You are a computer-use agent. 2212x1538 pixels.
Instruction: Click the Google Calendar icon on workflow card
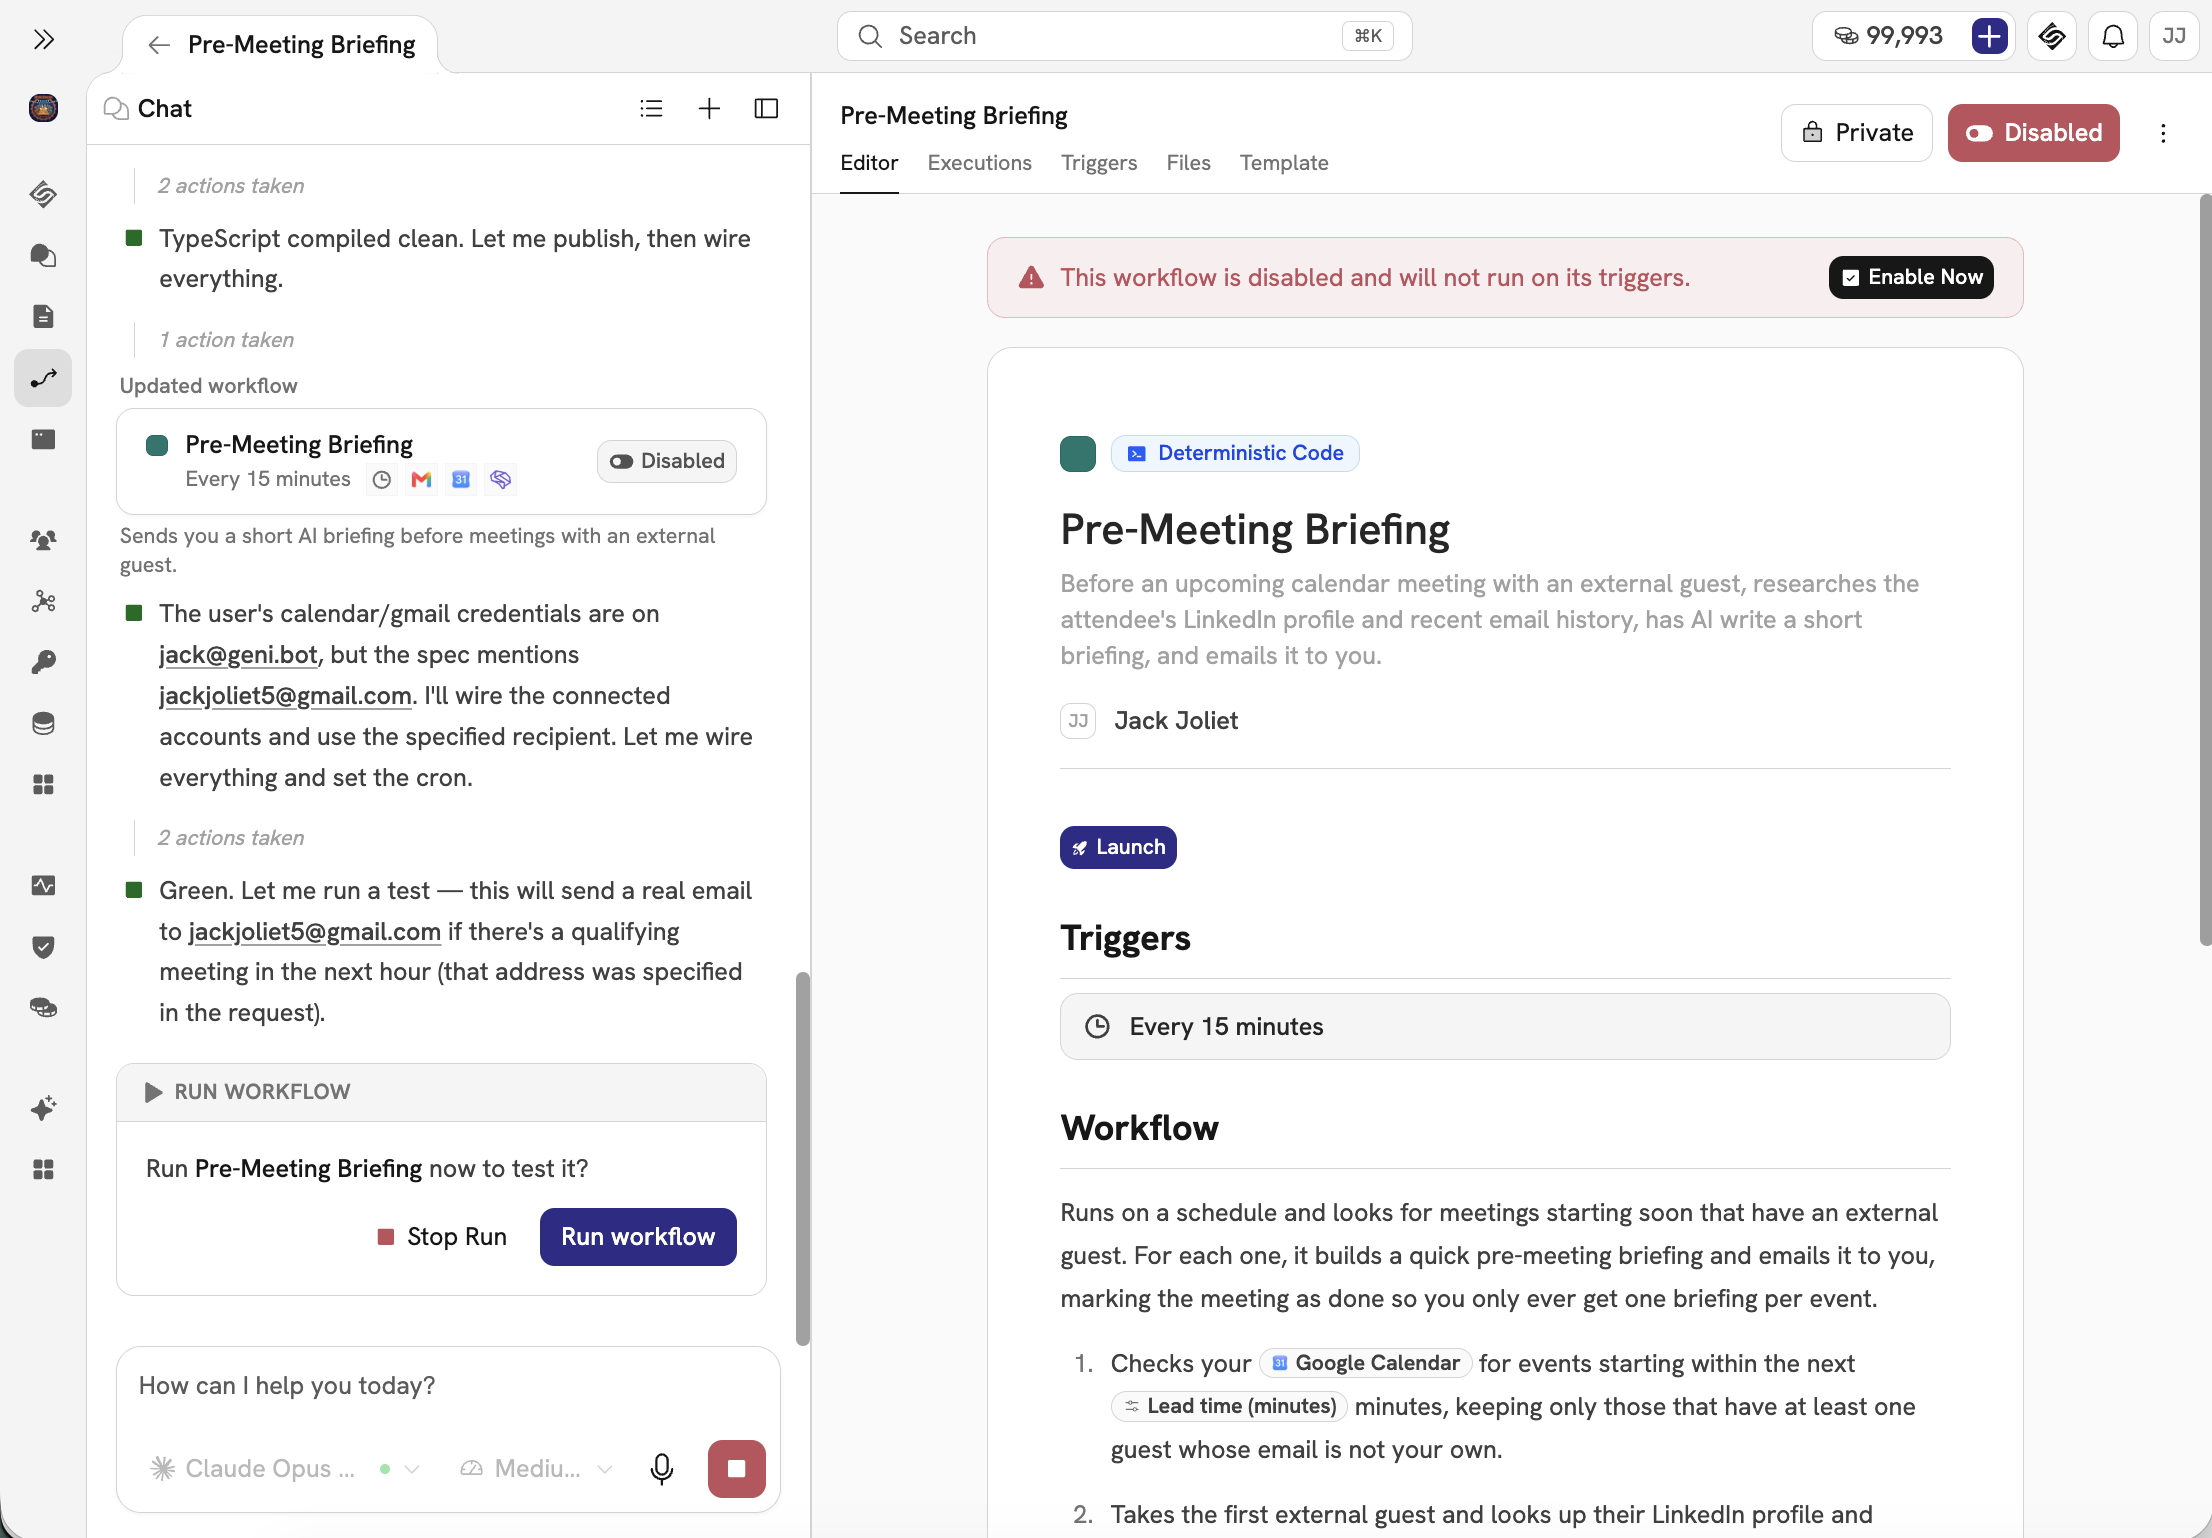461,480
